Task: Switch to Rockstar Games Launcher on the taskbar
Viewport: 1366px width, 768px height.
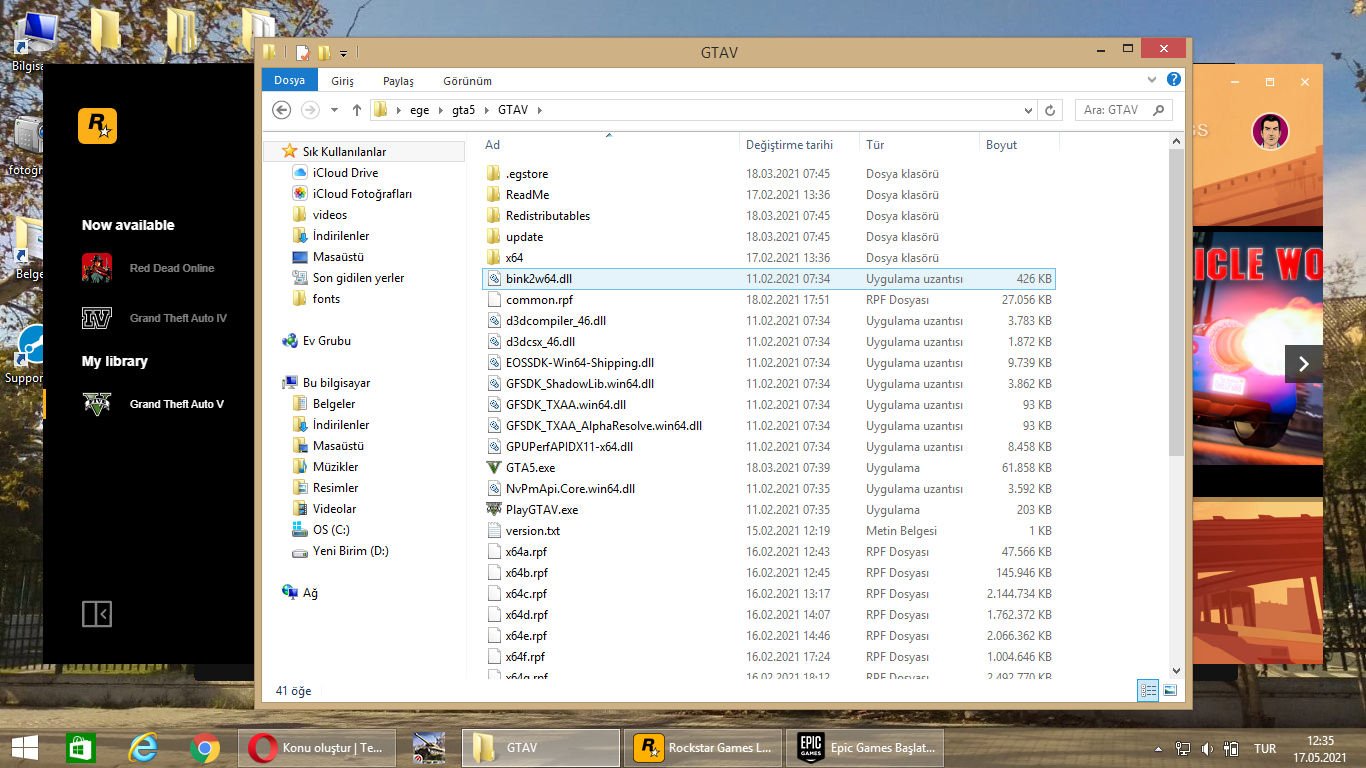Action: pos(704,748)
